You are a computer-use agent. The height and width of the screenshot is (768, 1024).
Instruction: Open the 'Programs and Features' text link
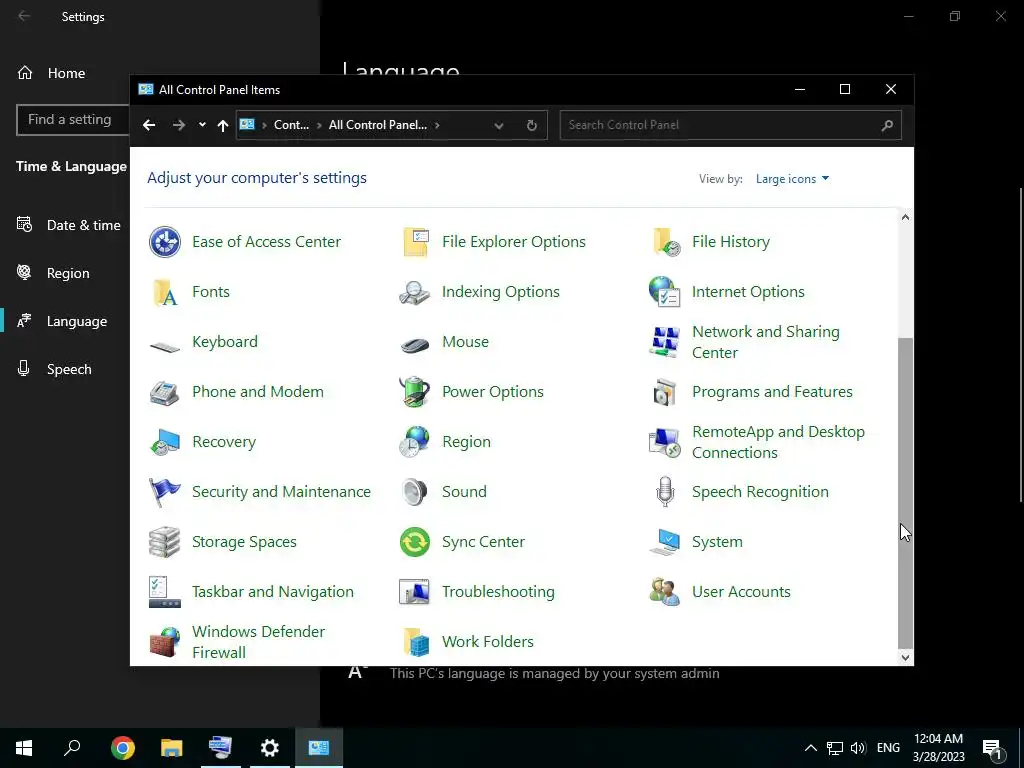(772, 392)
